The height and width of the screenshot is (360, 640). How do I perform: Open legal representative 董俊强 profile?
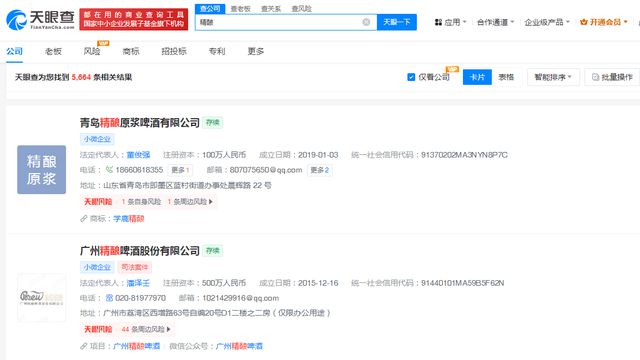click(138, 155)
